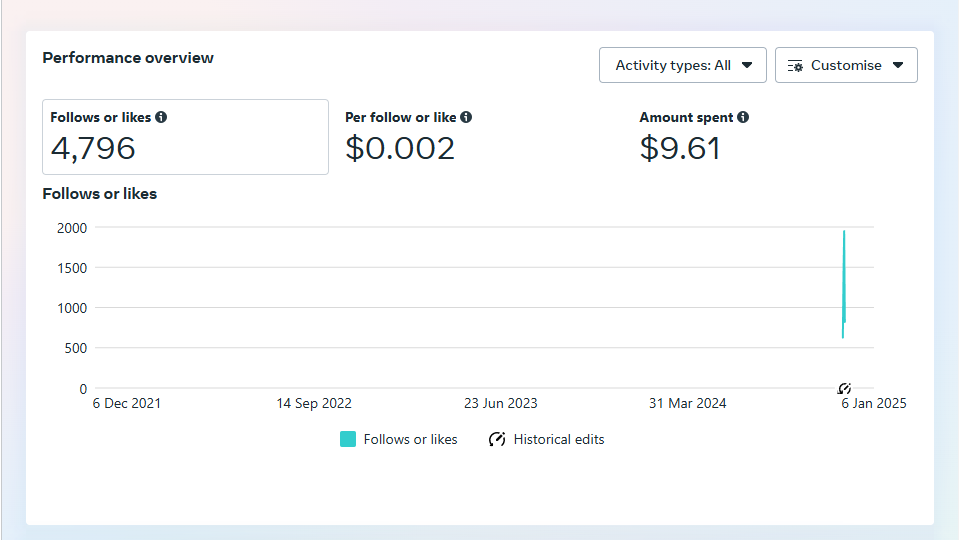Click the Performance overview heading
Viewport: 959px width, 540px height.
tap(128, 58)
